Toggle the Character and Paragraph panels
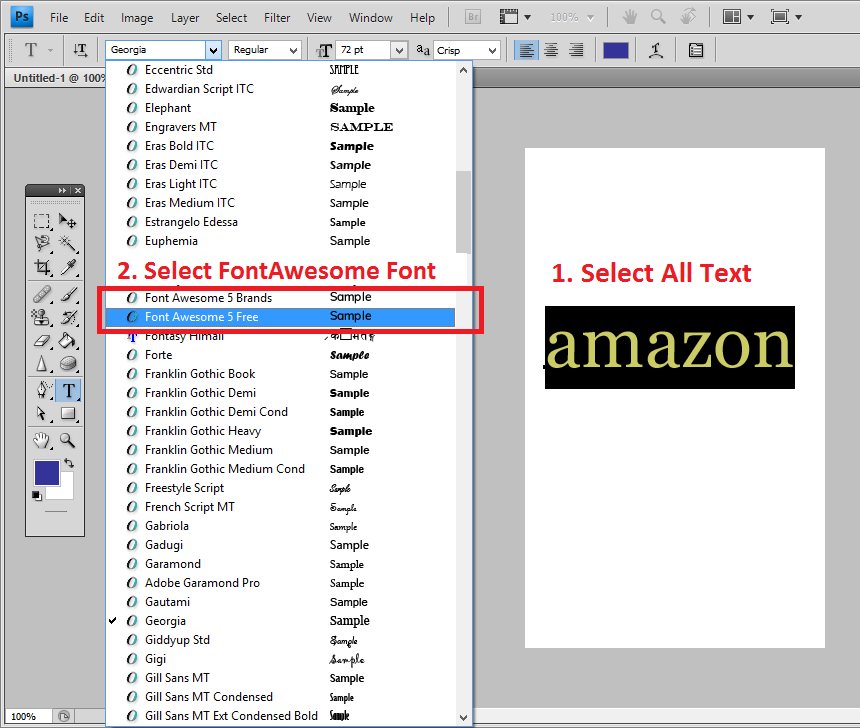The width and height of the screenshot is (860, 728). 696,50
